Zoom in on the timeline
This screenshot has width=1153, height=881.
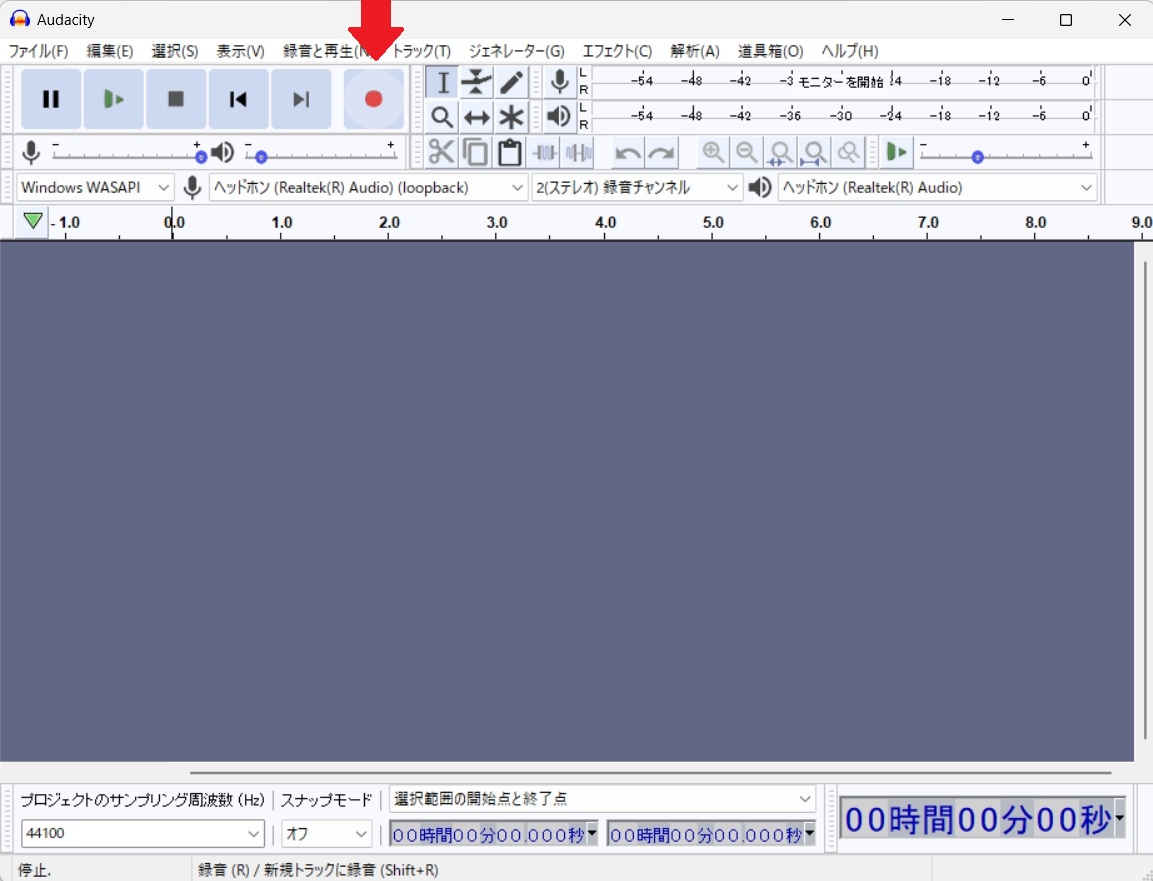(714, 152)
